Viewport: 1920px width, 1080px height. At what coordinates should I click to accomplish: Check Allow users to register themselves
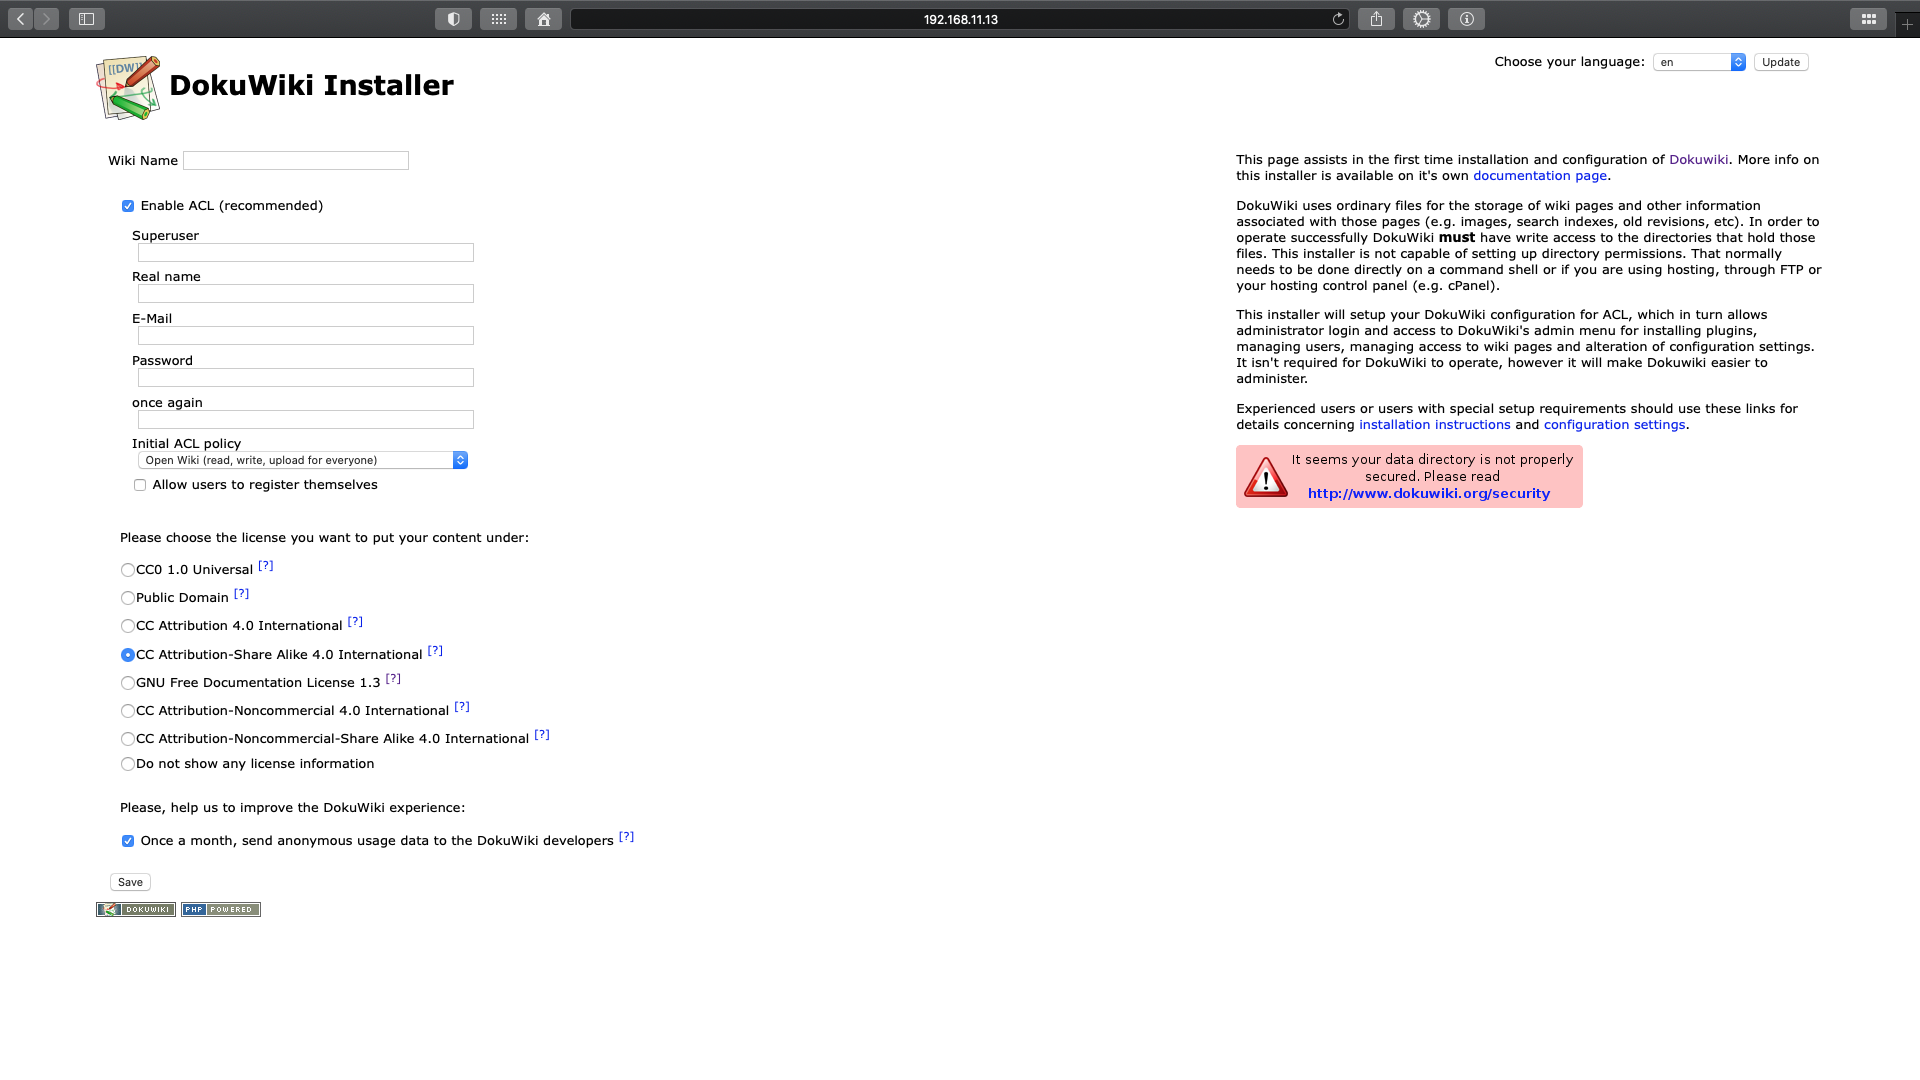point(140,485)
